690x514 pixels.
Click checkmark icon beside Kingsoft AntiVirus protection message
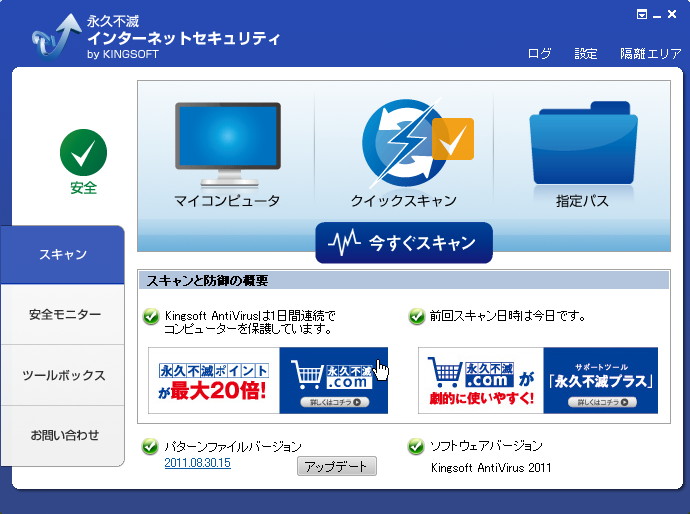[151, 316]
